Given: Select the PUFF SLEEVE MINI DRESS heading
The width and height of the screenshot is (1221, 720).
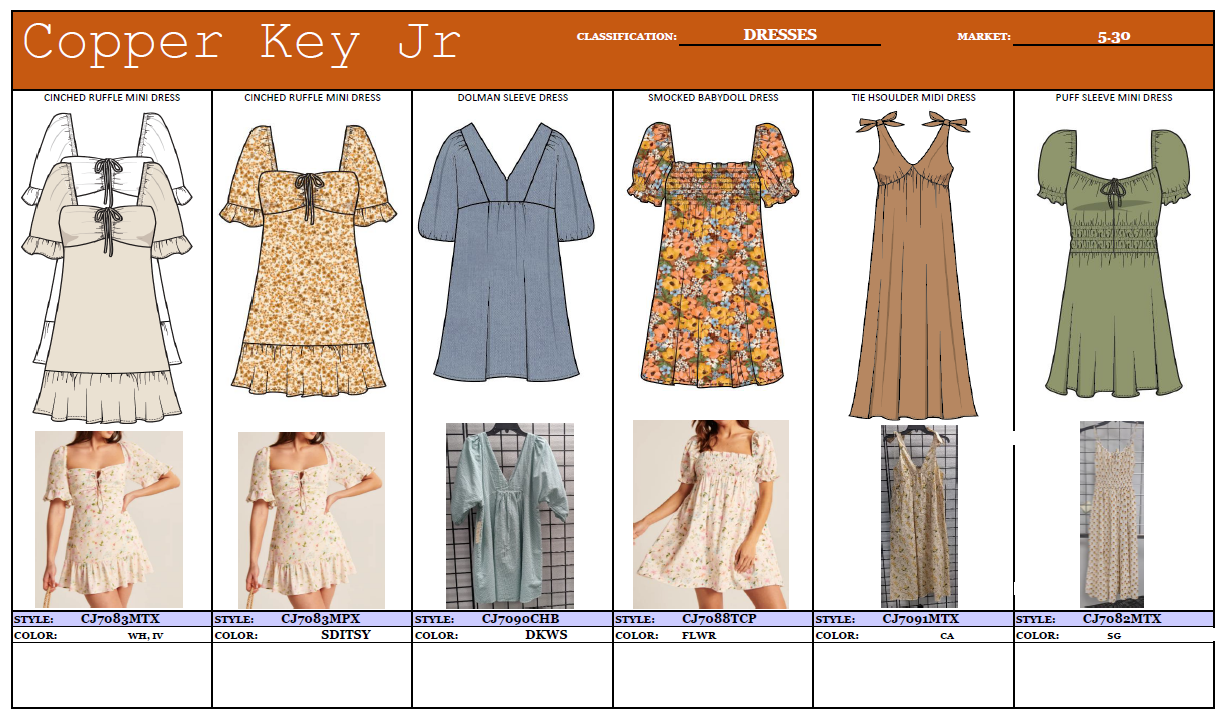Looking at the screenshot, I should pos(1114,98).
